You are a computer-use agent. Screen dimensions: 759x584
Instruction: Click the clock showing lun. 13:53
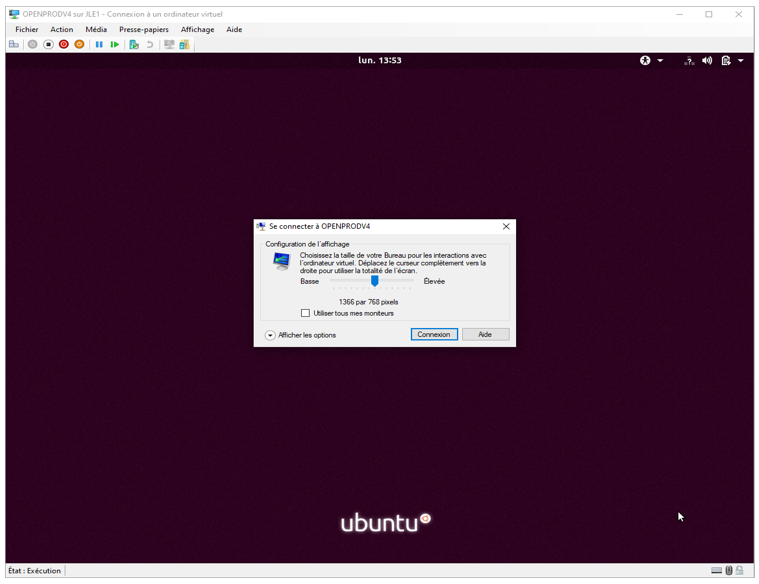380,61
